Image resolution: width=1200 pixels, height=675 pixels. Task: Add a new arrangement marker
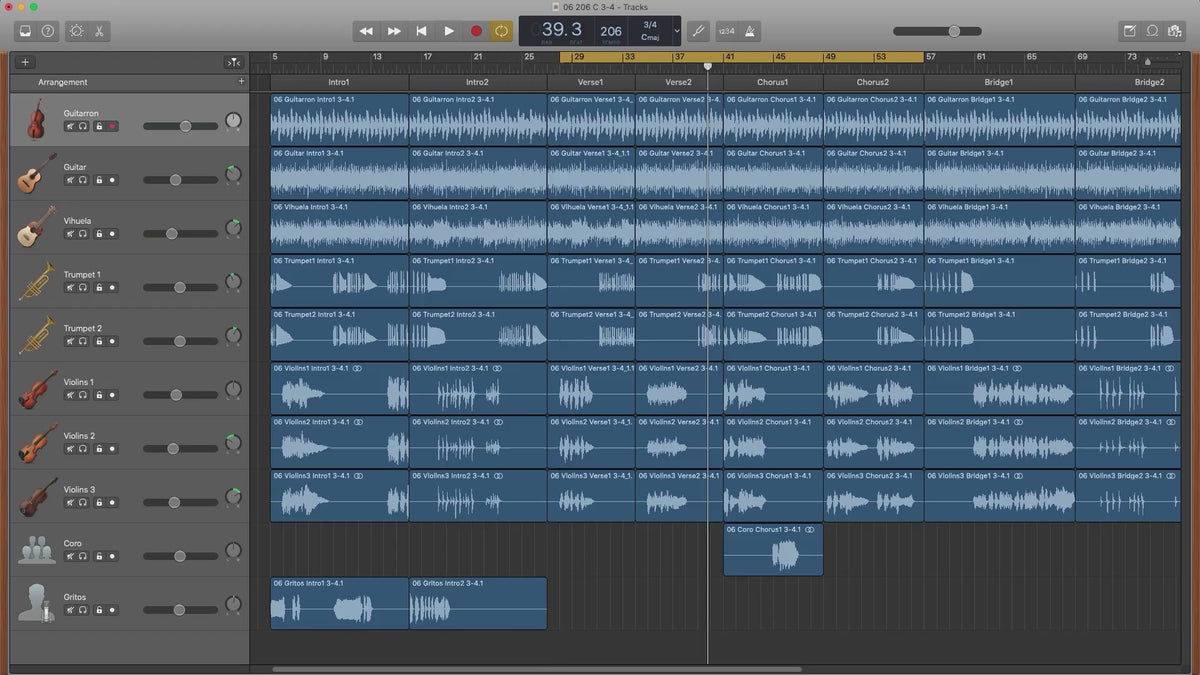(x=241, y=81)
